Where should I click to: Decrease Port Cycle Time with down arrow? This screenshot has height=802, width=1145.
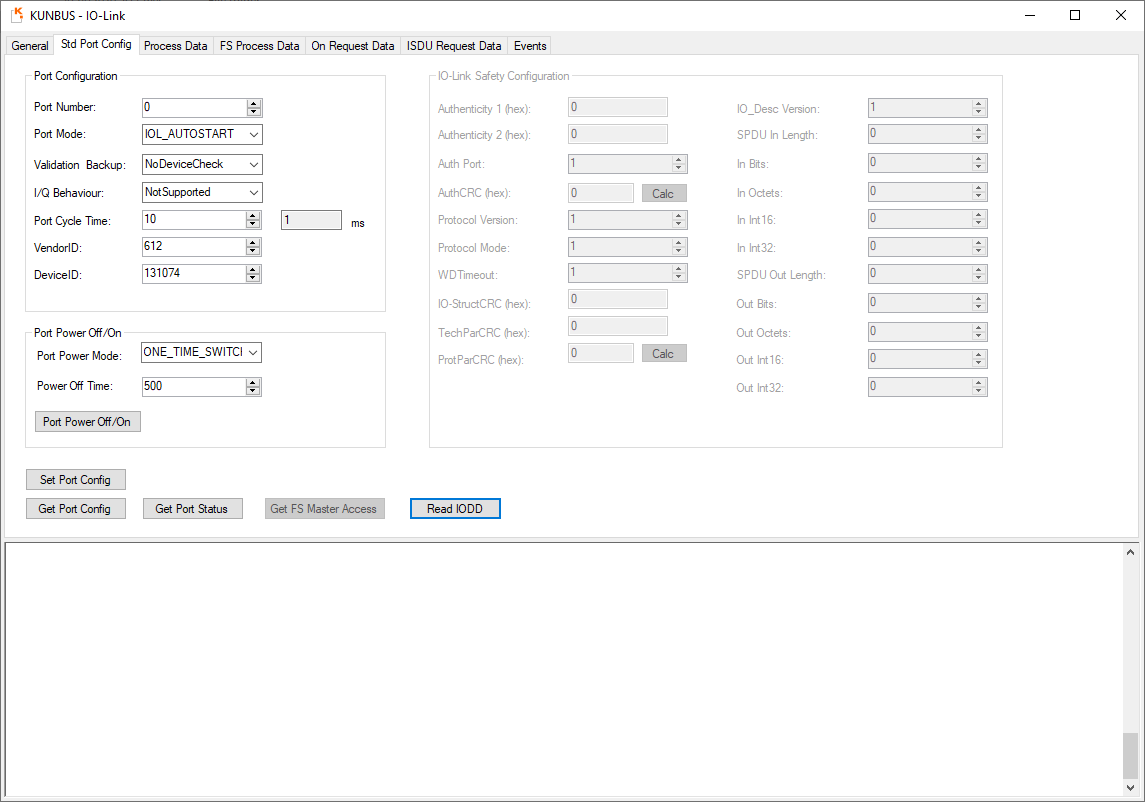click(x=254, y=224)
